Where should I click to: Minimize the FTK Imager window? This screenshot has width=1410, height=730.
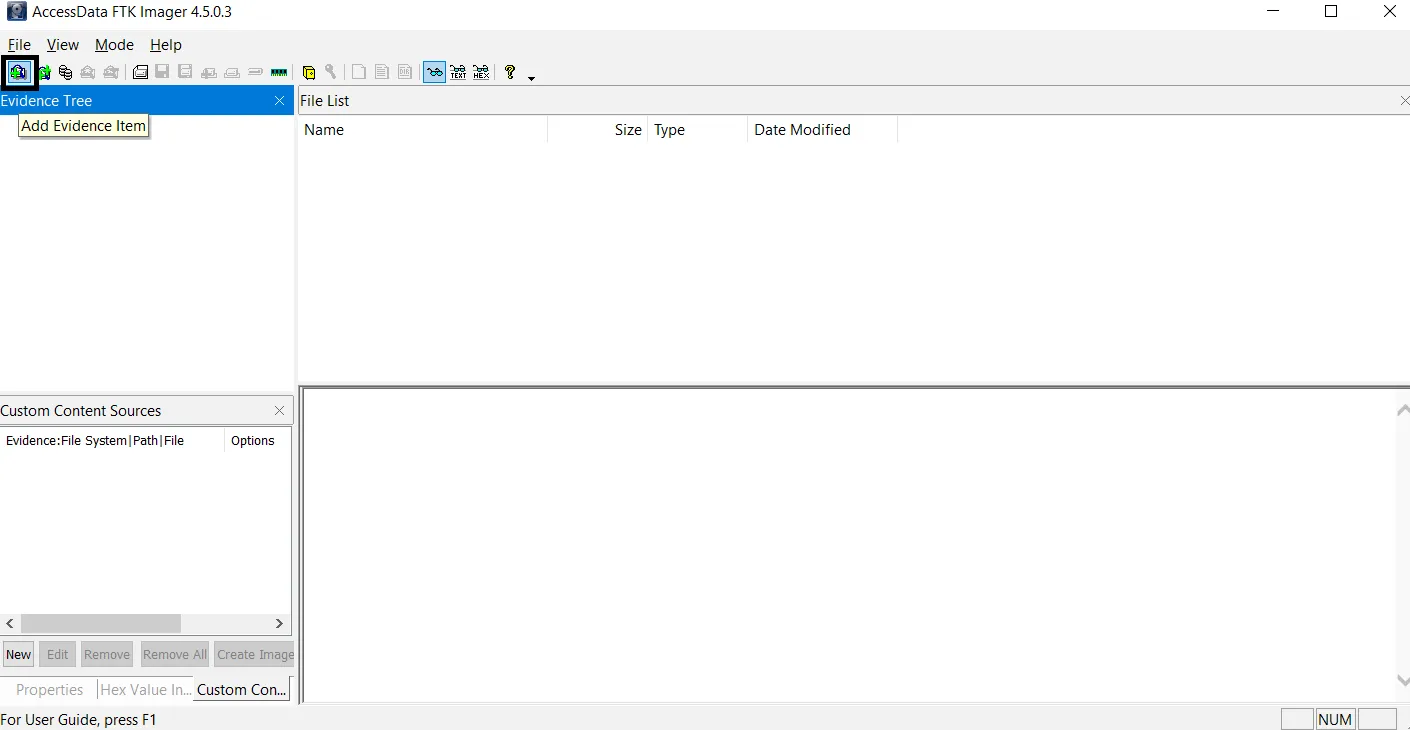pos(1273,12)
